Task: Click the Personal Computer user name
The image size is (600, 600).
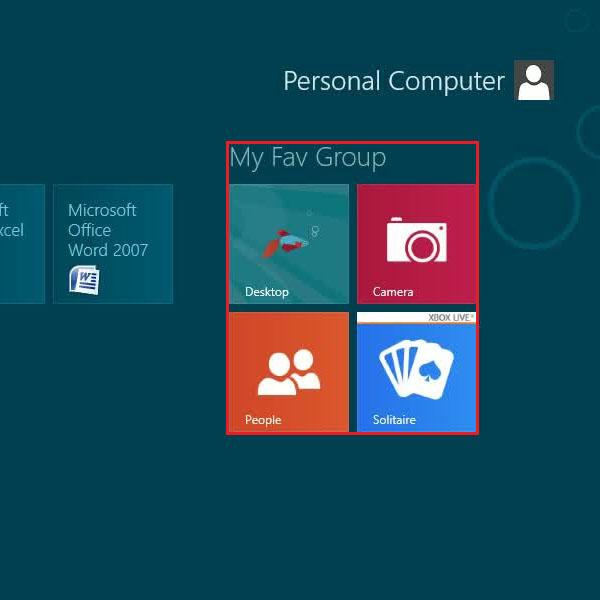Action: [x=394, y=81]
